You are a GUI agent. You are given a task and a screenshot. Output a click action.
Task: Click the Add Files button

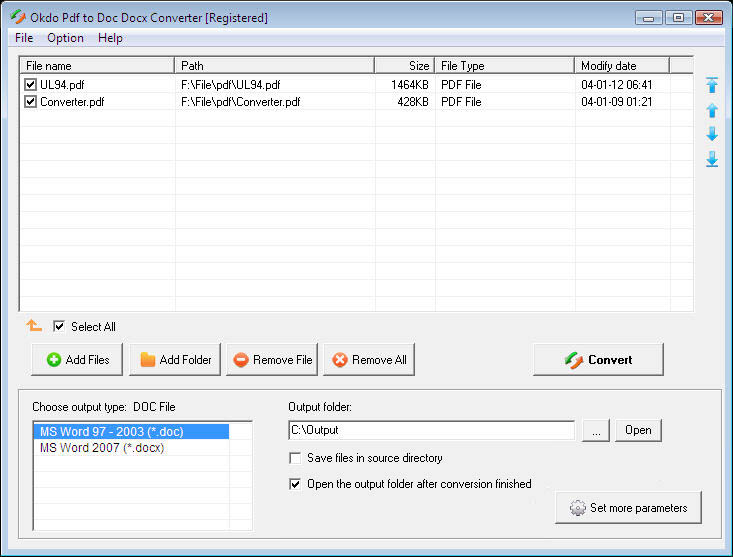pyautogui.click(x=78, y=360)
